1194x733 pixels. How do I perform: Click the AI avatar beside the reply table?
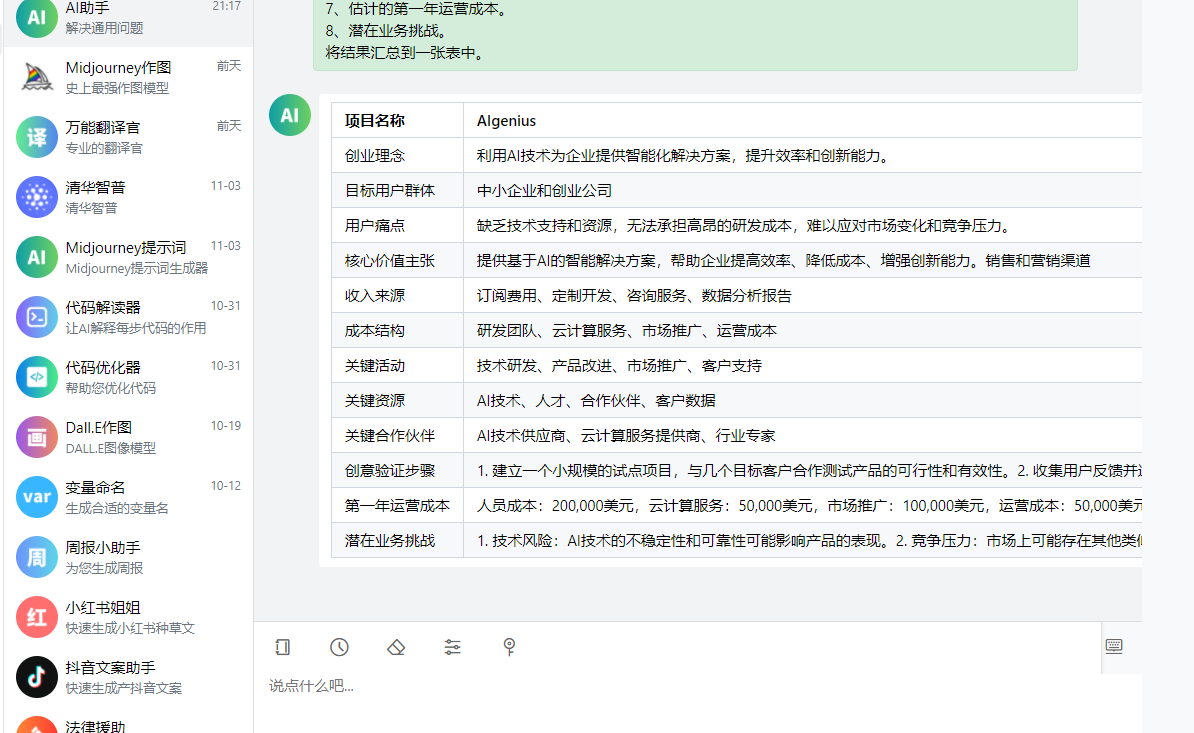289,116
